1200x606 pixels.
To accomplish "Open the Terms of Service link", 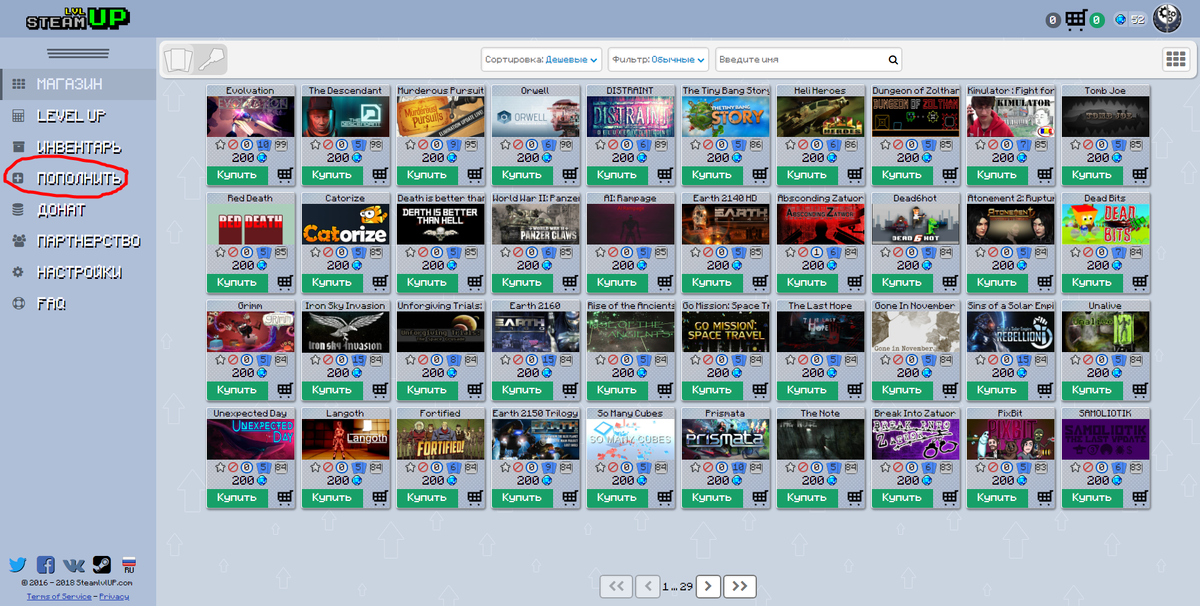I will pyautogui.click(x=59, y=596).
